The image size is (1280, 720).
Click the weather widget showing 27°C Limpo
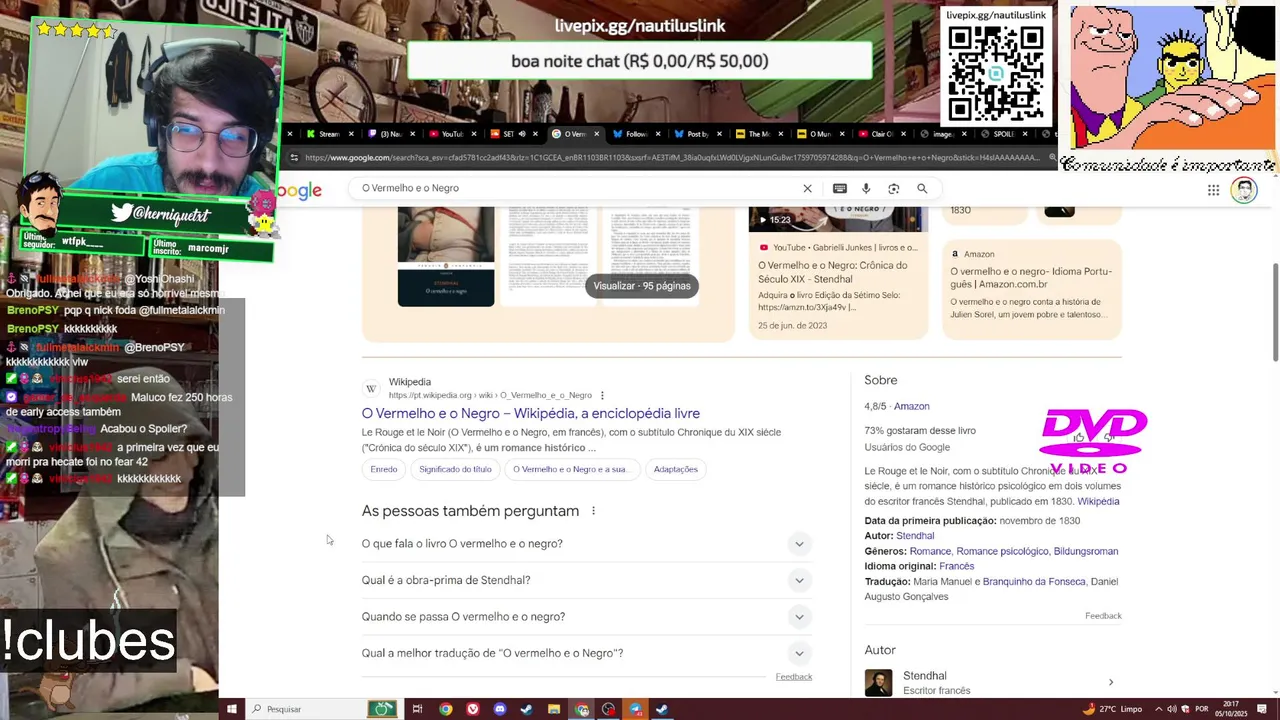point(1112,709)
